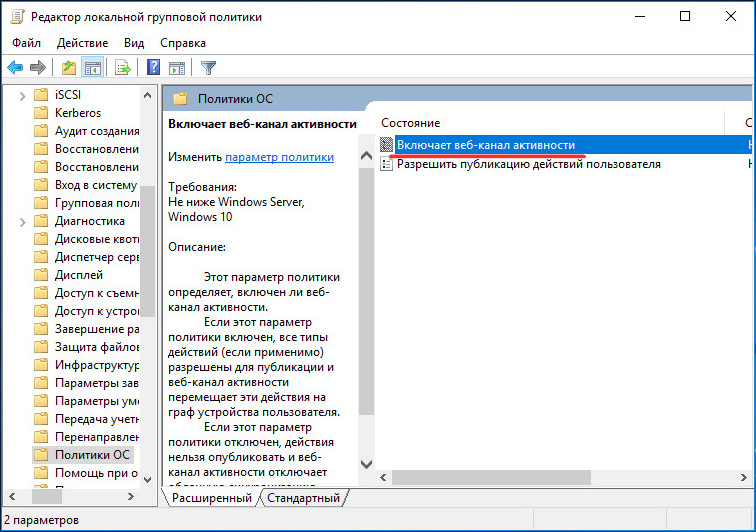The height and width of the screenshot is (532, 756).
Task: Click the description pane scroll up arrow
Action: [x=366, y=156]
